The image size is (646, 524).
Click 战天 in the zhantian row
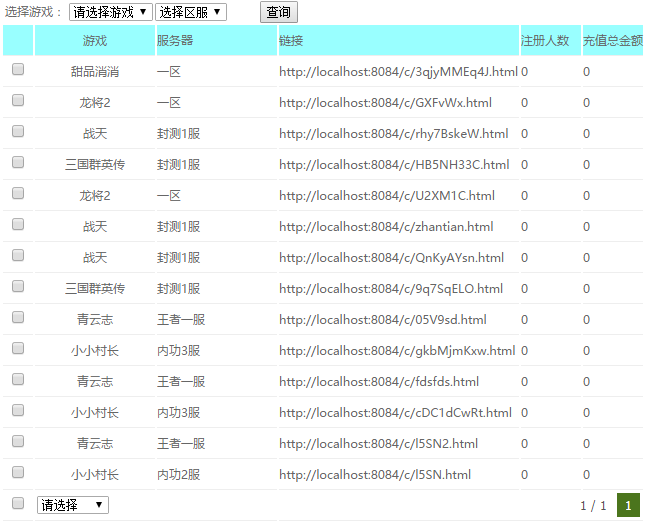tap(95, 227)
